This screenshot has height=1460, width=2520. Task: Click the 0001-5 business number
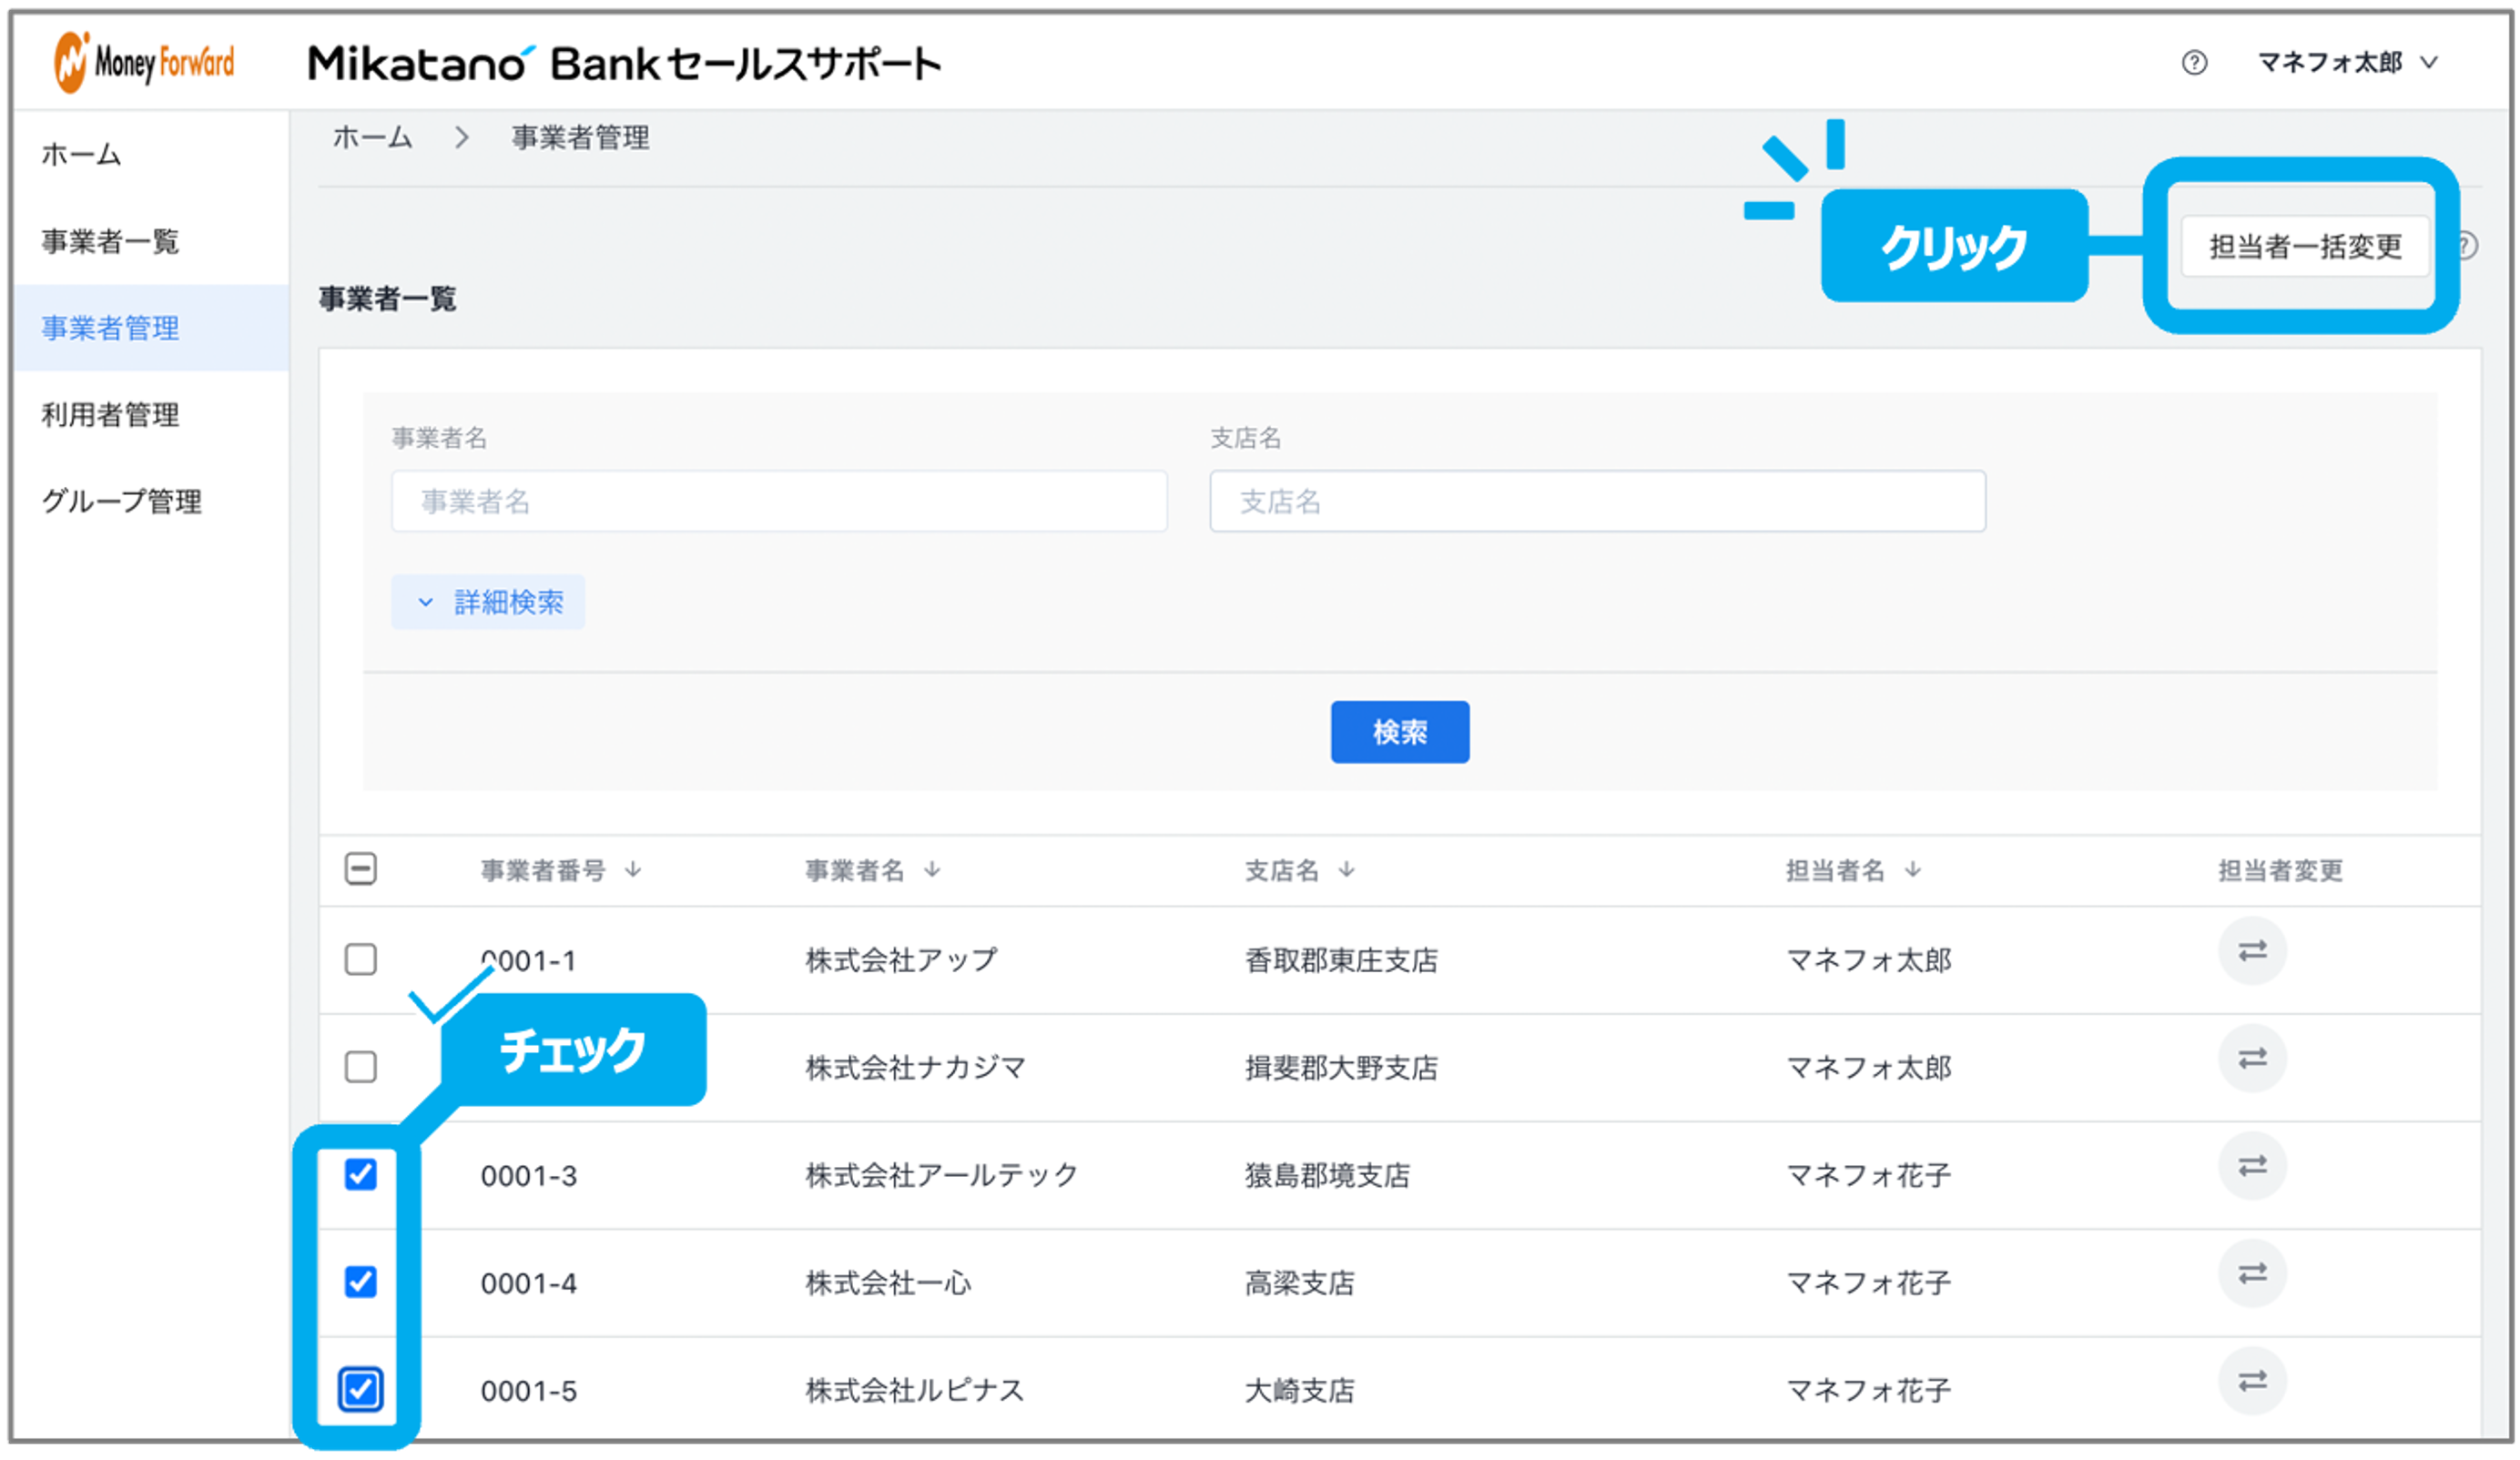click(x=529, y=1391)
